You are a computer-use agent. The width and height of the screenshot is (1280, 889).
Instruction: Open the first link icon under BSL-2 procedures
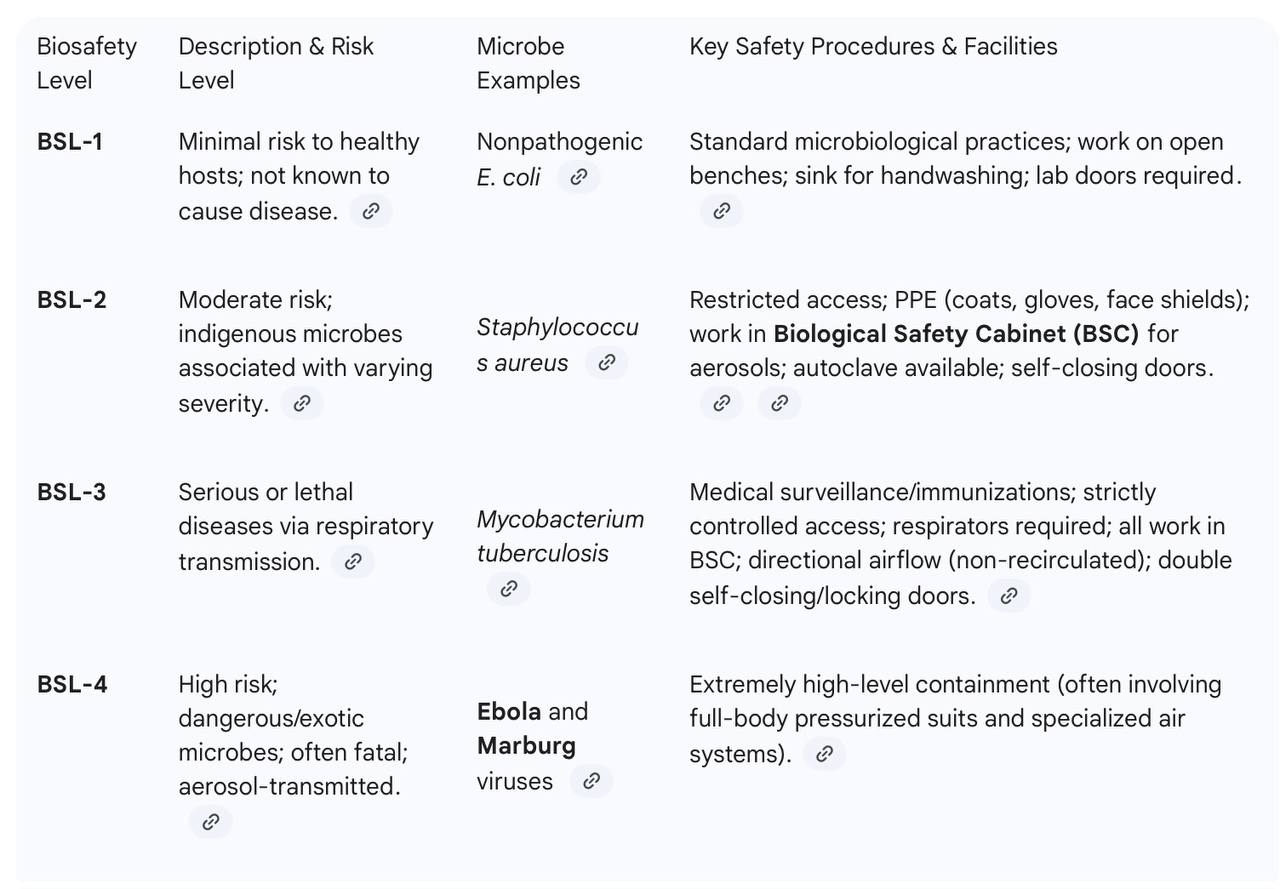721,403
